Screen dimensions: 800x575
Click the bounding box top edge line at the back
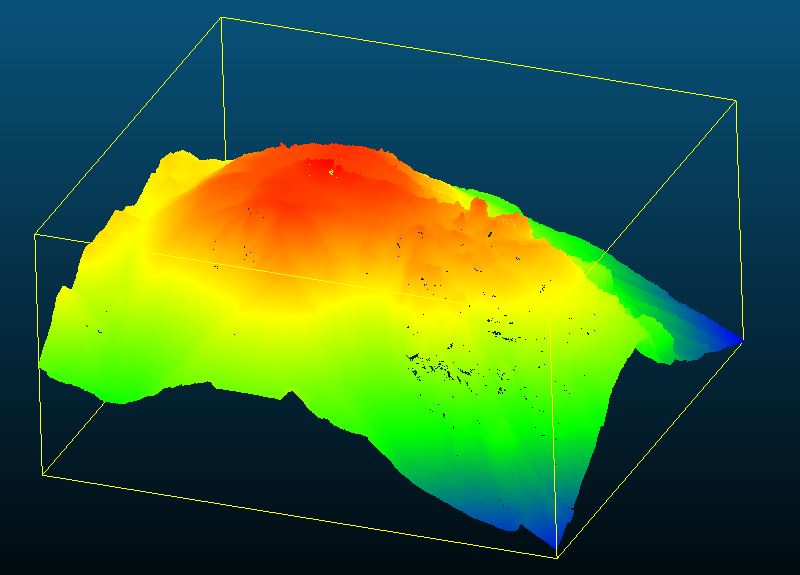[480, 58]
